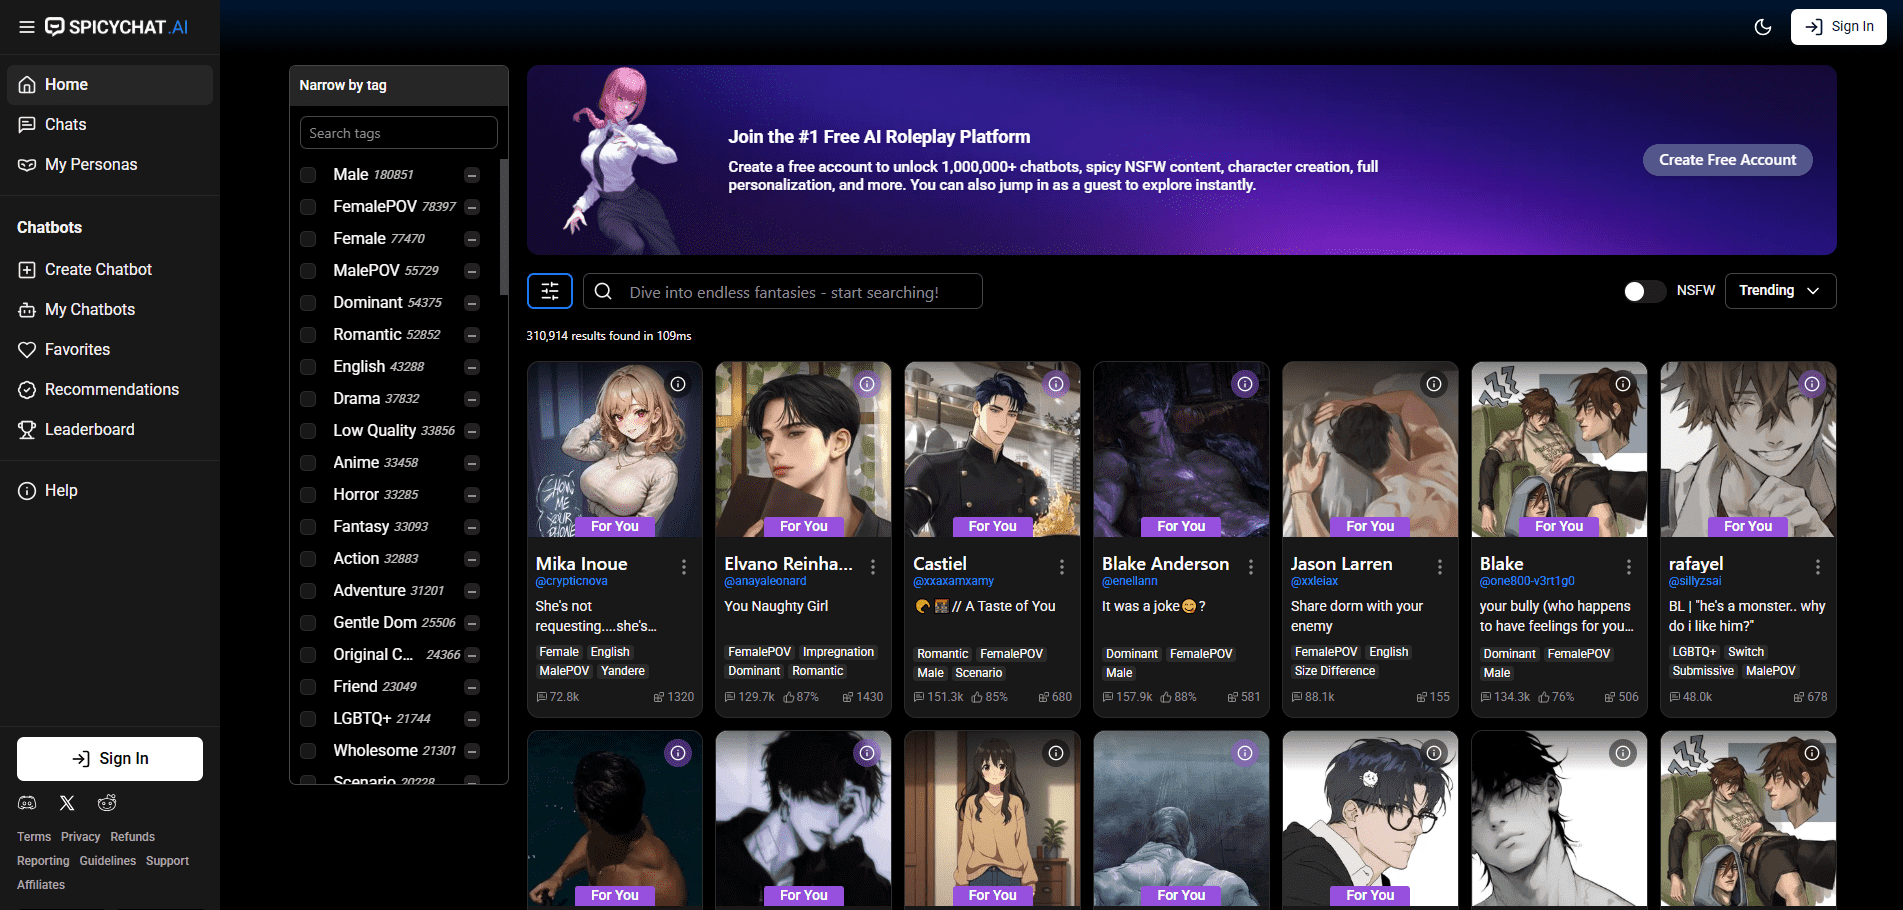The height and width of the screenshot is (910, 1903).
Task: Open My Chatbots in sidebar
Action: [110, 310]
